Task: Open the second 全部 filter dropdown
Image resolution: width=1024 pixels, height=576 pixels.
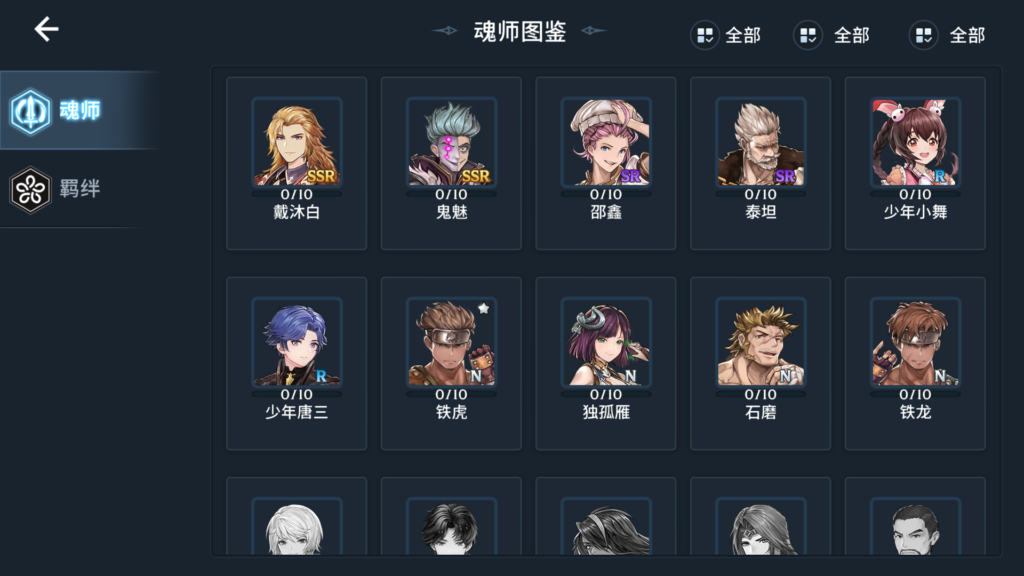Action: [x=831, y=35]
